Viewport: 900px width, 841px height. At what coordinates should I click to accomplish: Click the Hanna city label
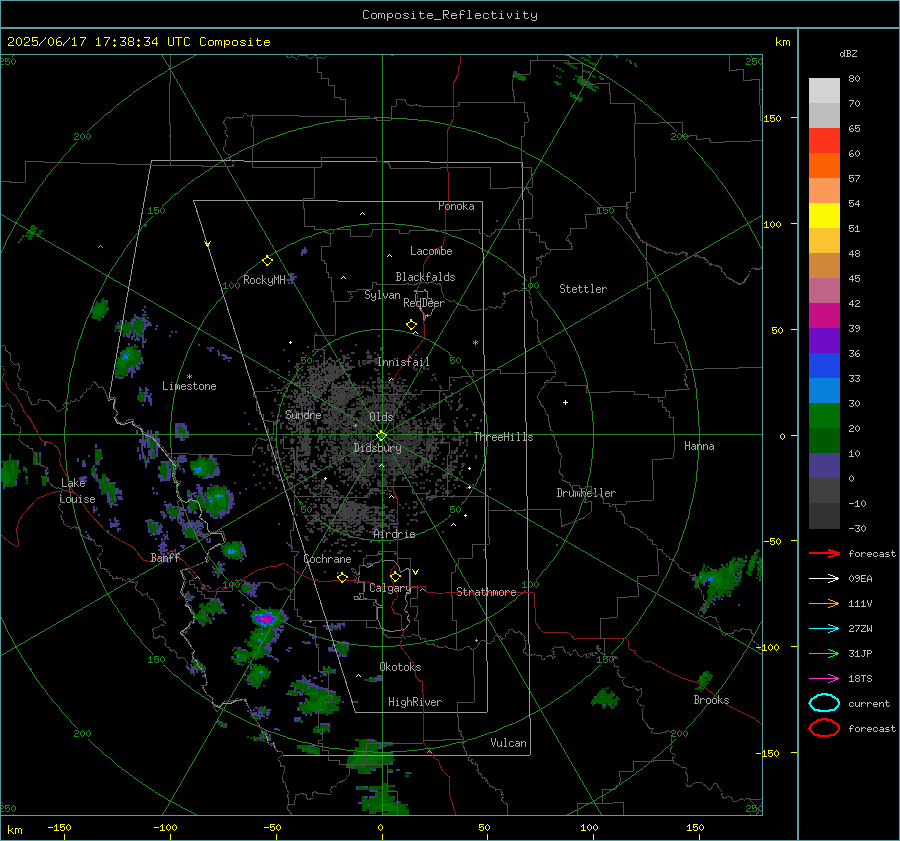click(699, 446)
